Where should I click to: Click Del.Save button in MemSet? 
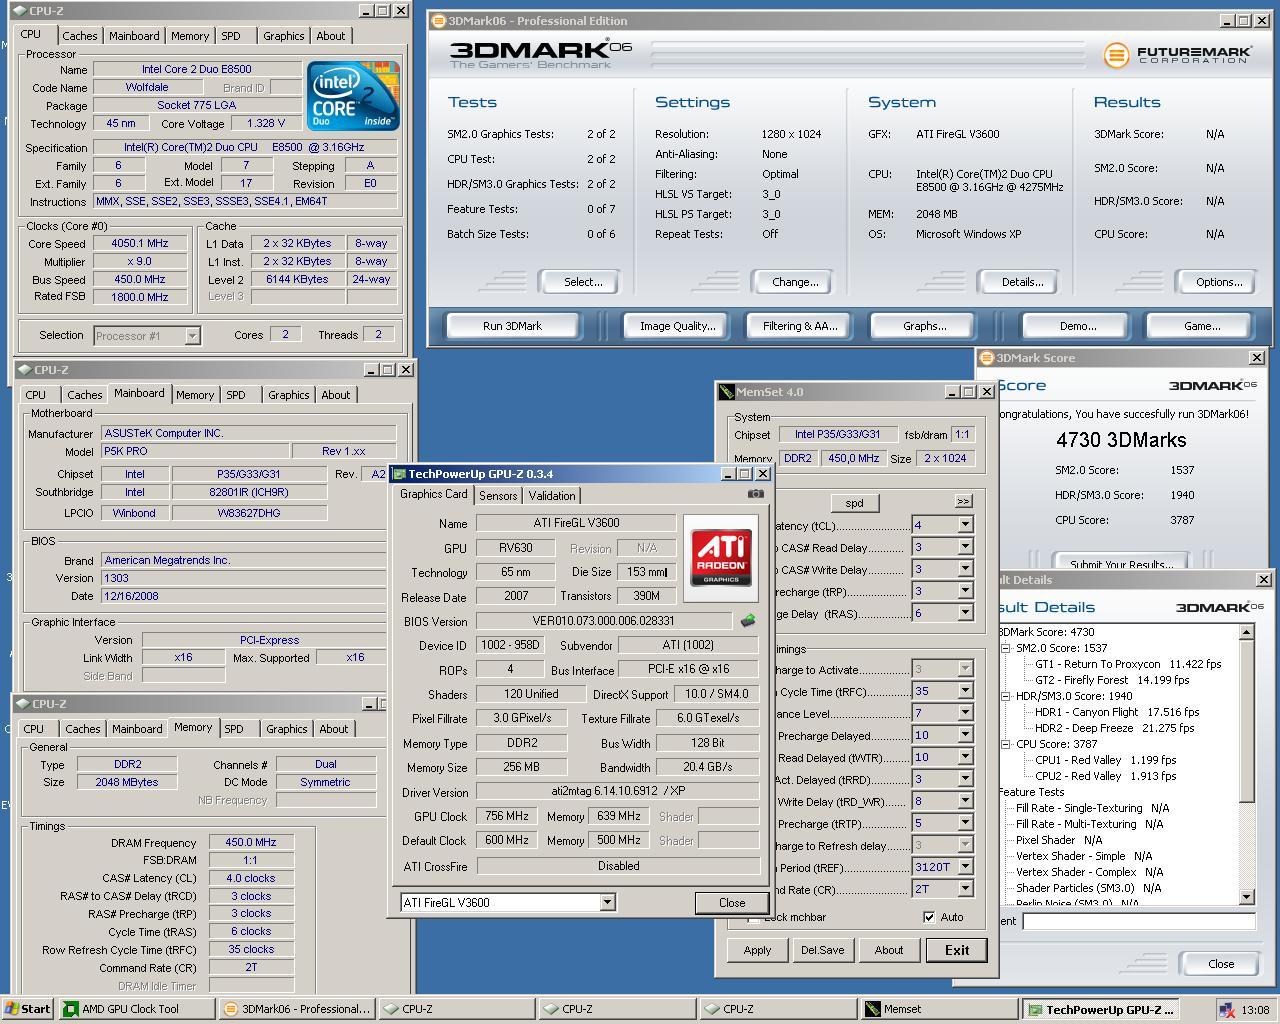coord(822,950)
